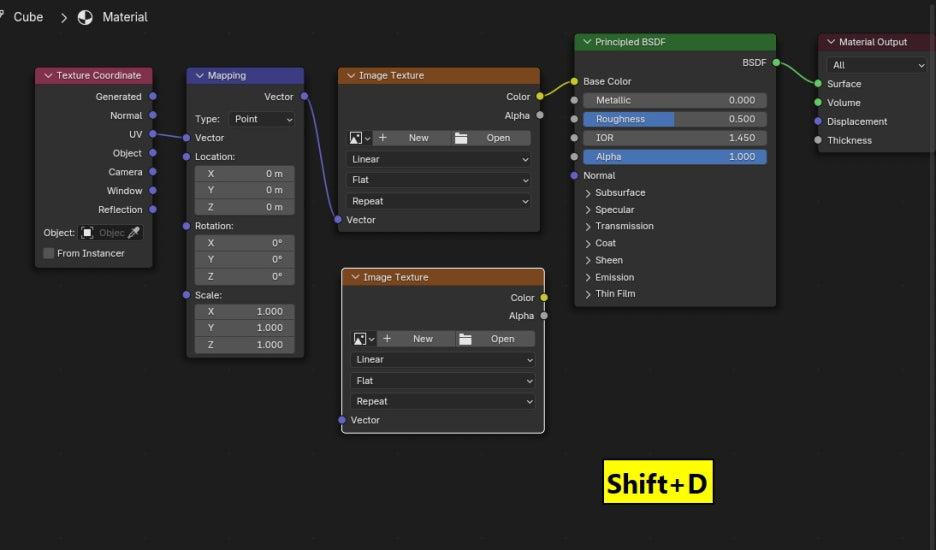This screenshot has height=550, width=936.
Task: Click the eyedropper icon beside Object field
Action: click(134, 232)
